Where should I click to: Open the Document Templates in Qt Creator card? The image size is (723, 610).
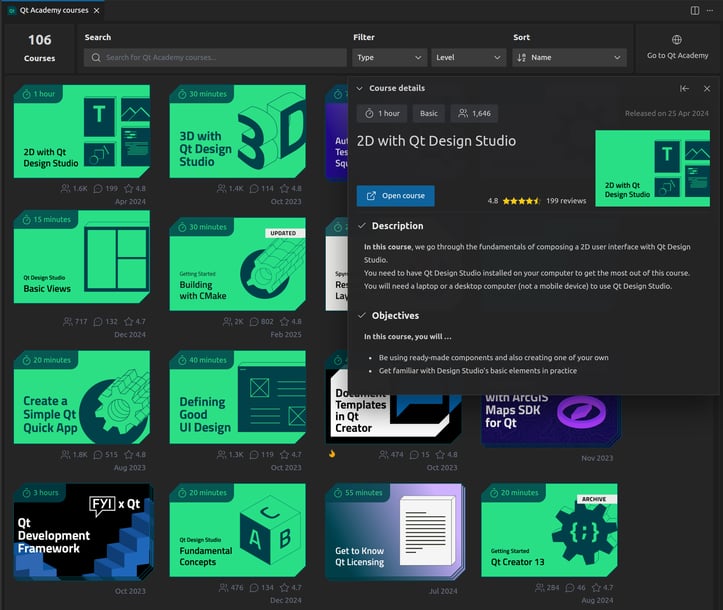coord(393,417)
